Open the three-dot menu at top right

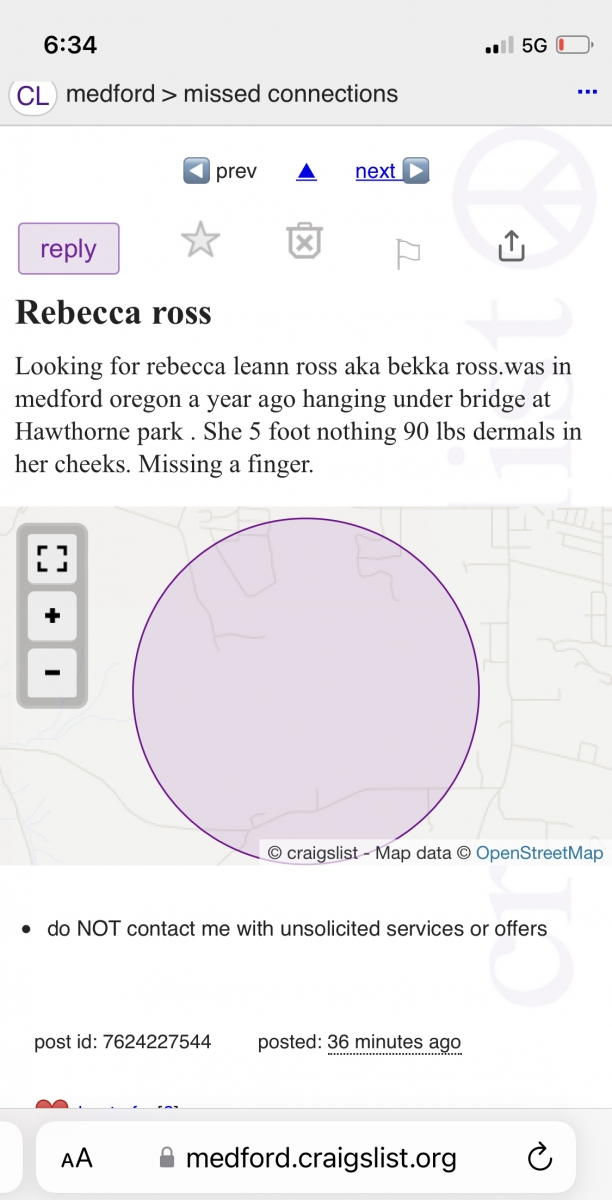point(587,93)
